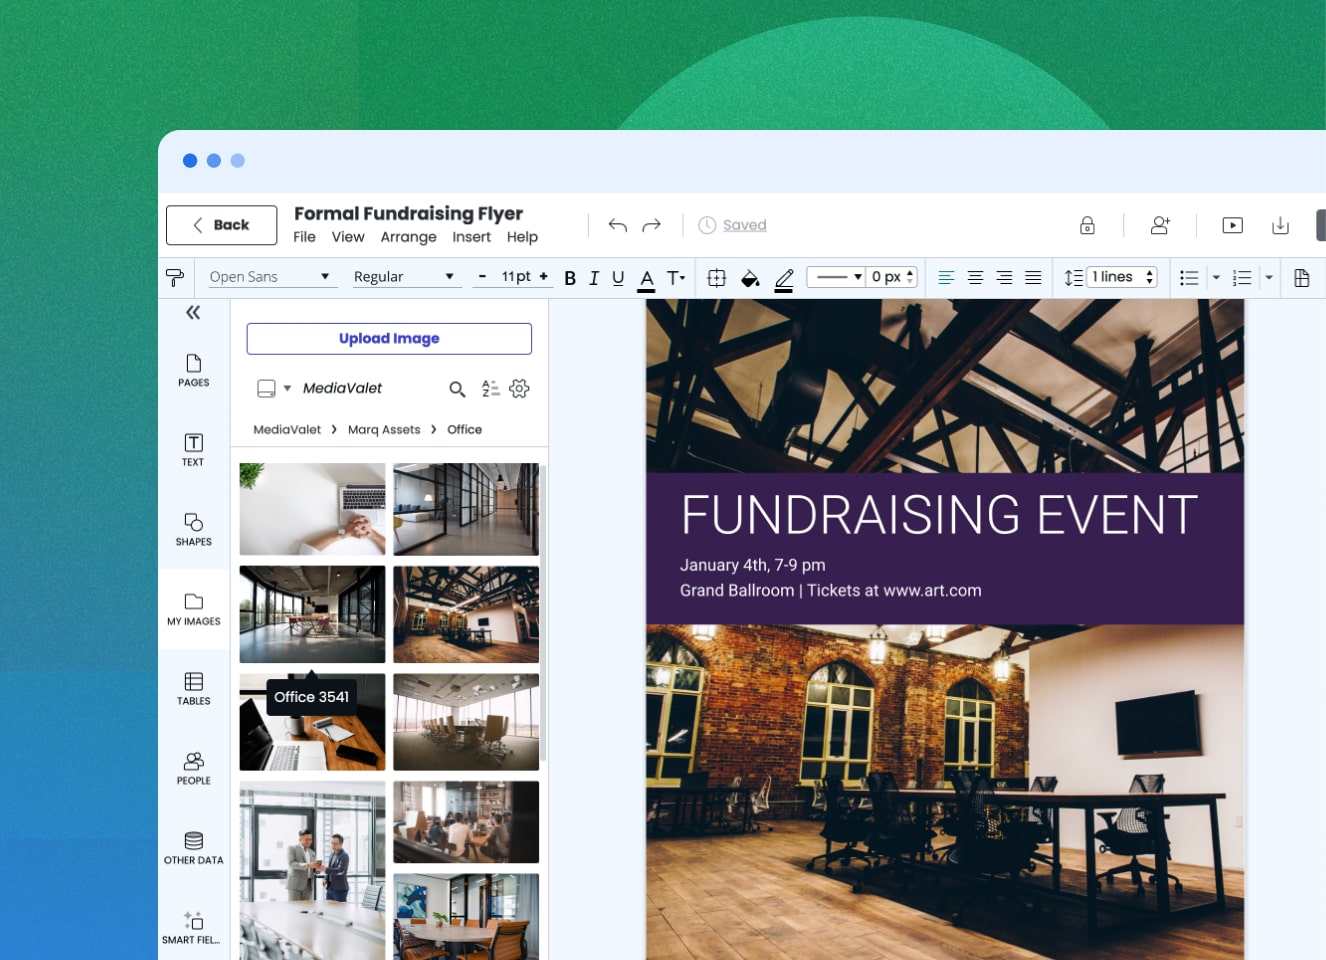
Task: Toggle bold text formatting
Action: (569, 278)
